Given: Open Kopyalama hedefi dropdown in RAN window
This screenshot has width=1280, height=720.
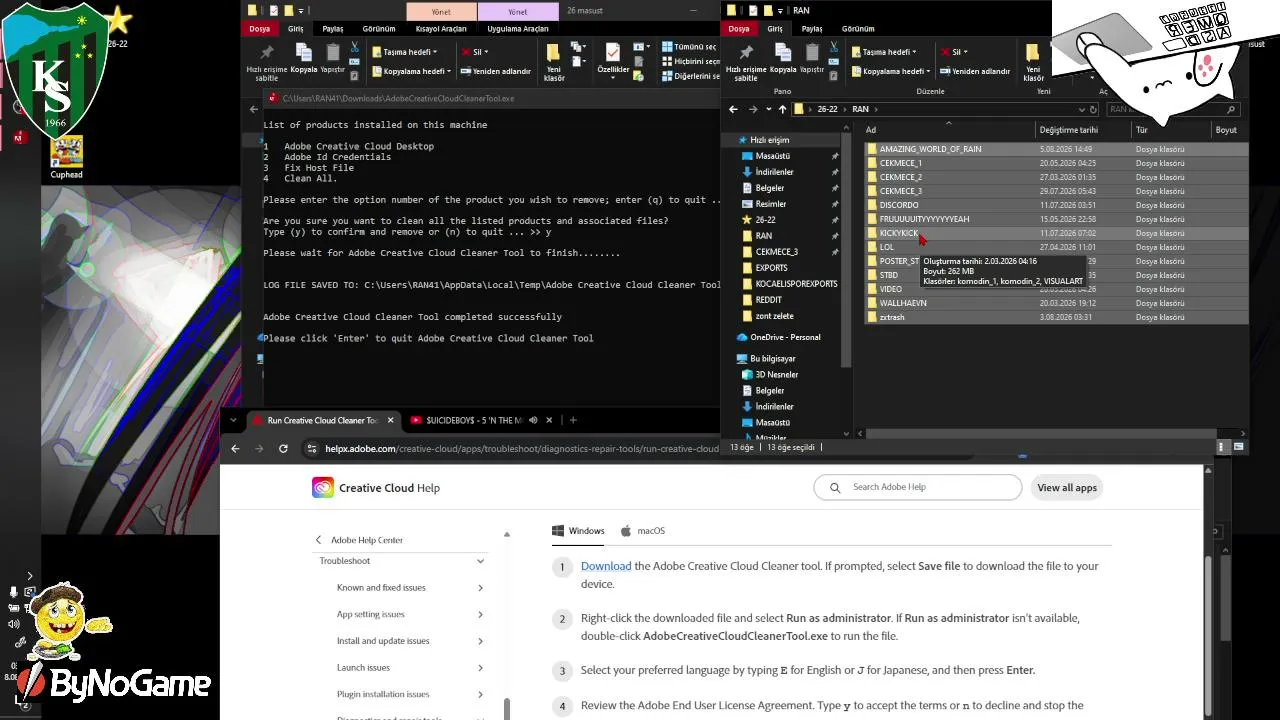Looking at the screenshot, I should pos(889,71).
